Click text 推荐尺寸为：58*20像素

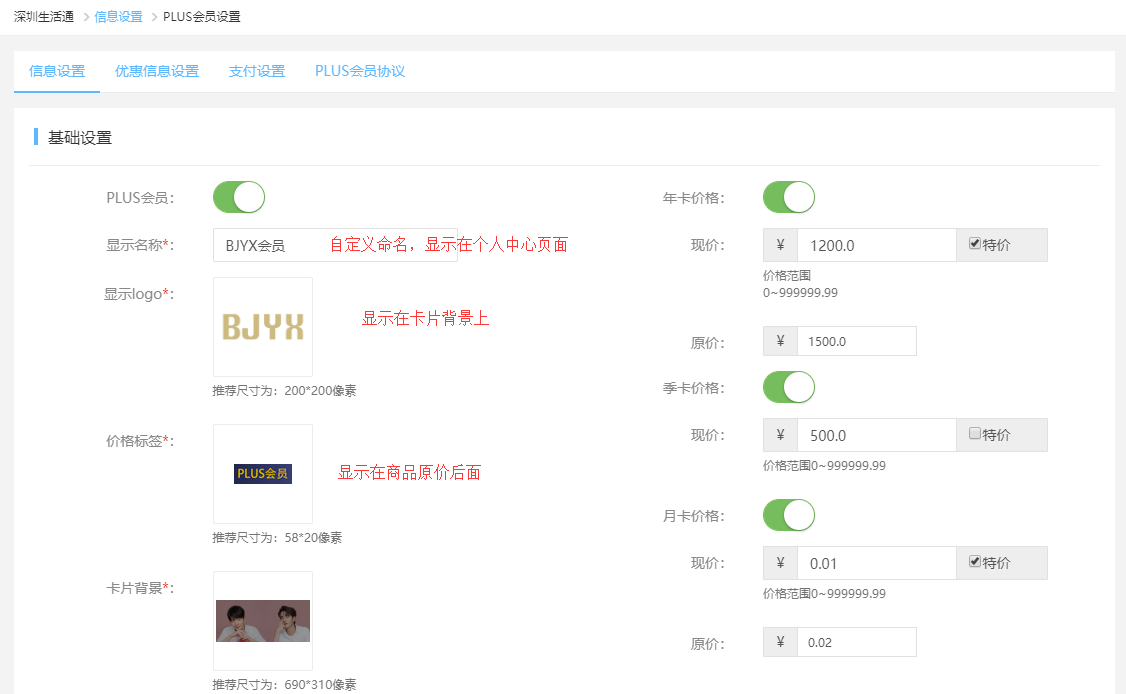click(277, 537)
